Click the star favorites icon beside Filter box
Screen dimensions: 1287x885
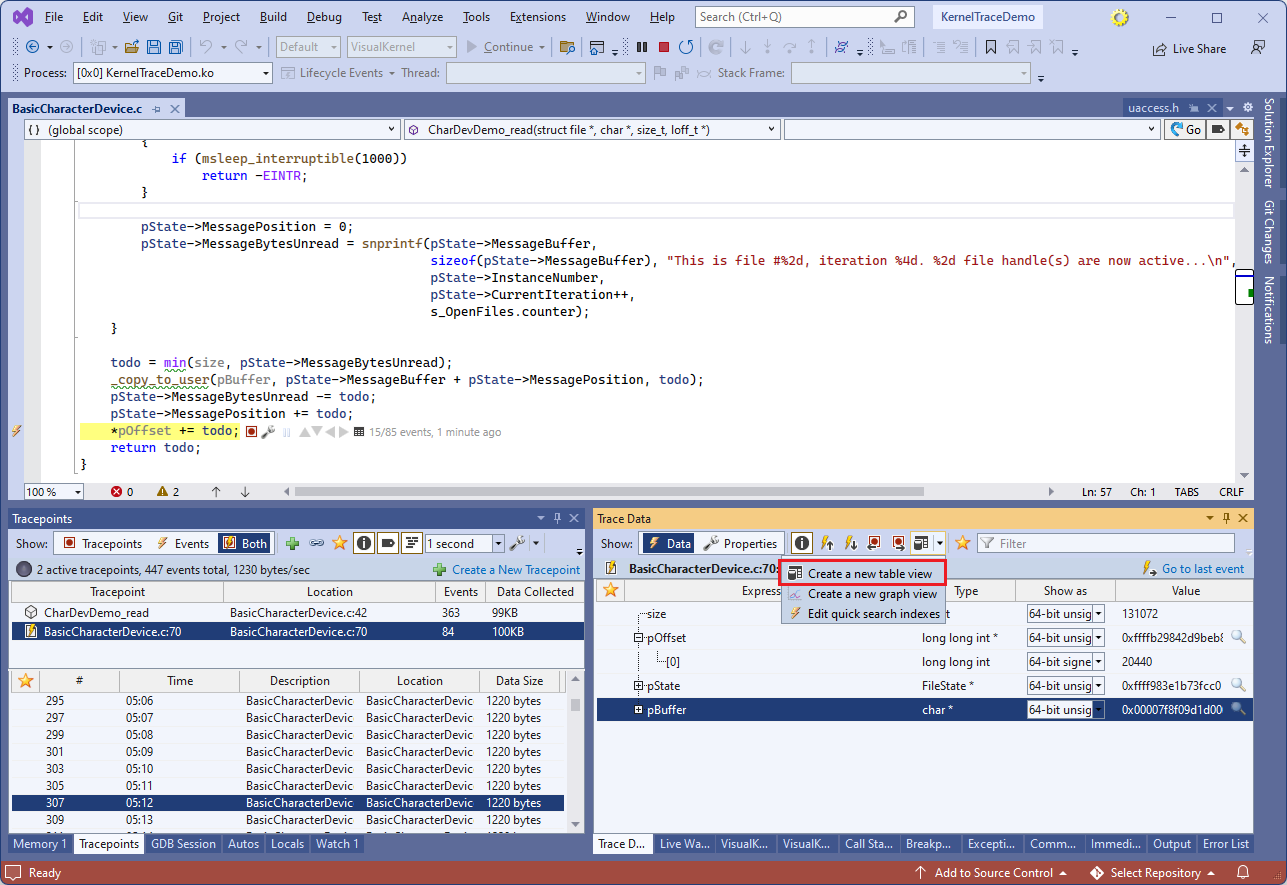pos(962,543)
